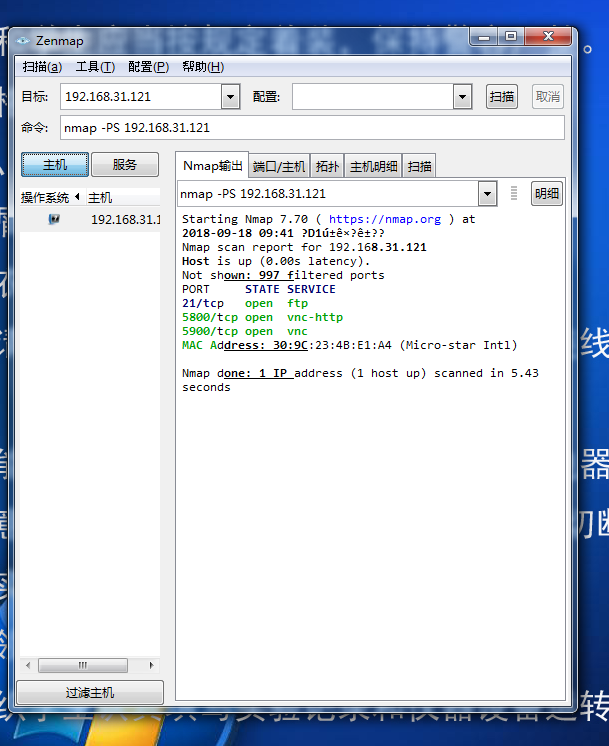Click the 取消 cancel button
The height and width of the screenshot is (746, 609).
548,97
